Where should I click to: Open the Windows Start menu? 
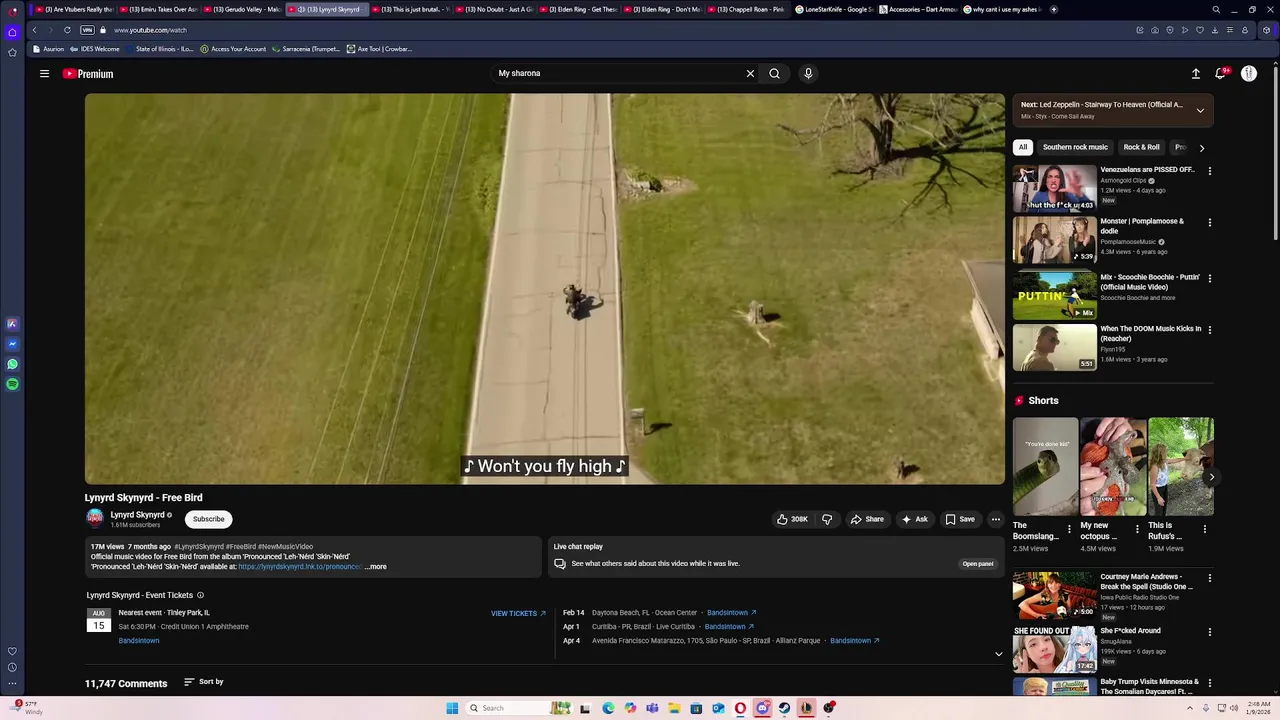coord(452,708)
